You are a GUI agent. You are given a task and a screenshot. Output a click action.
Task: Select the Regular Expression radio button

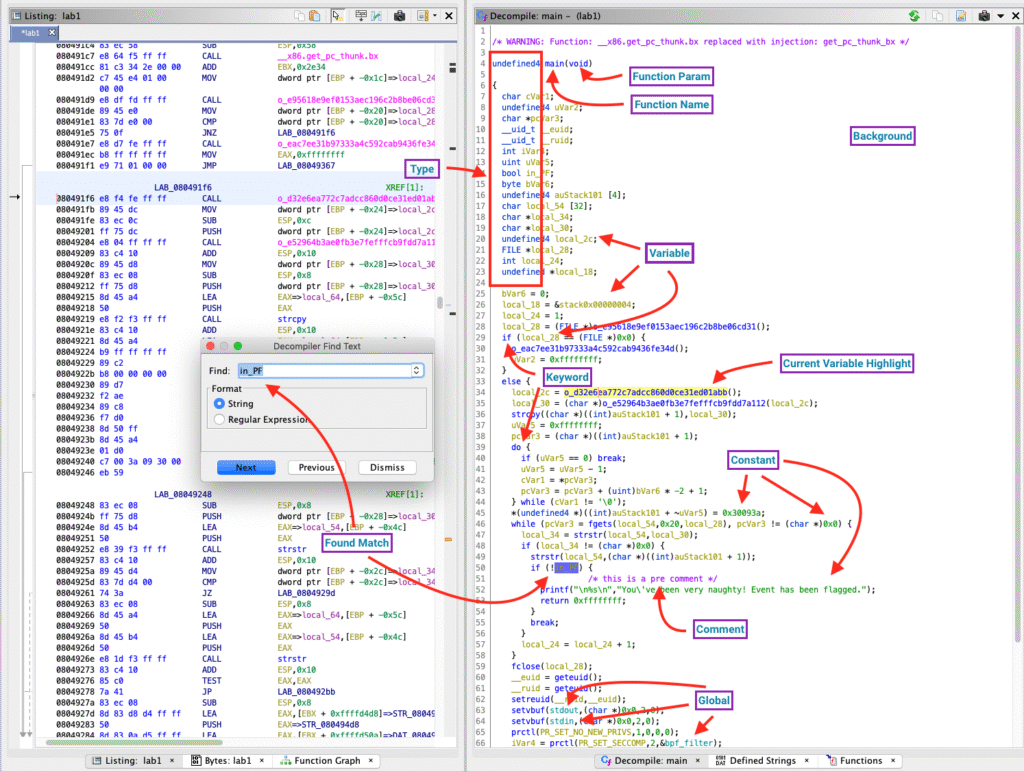click(219, 420)
